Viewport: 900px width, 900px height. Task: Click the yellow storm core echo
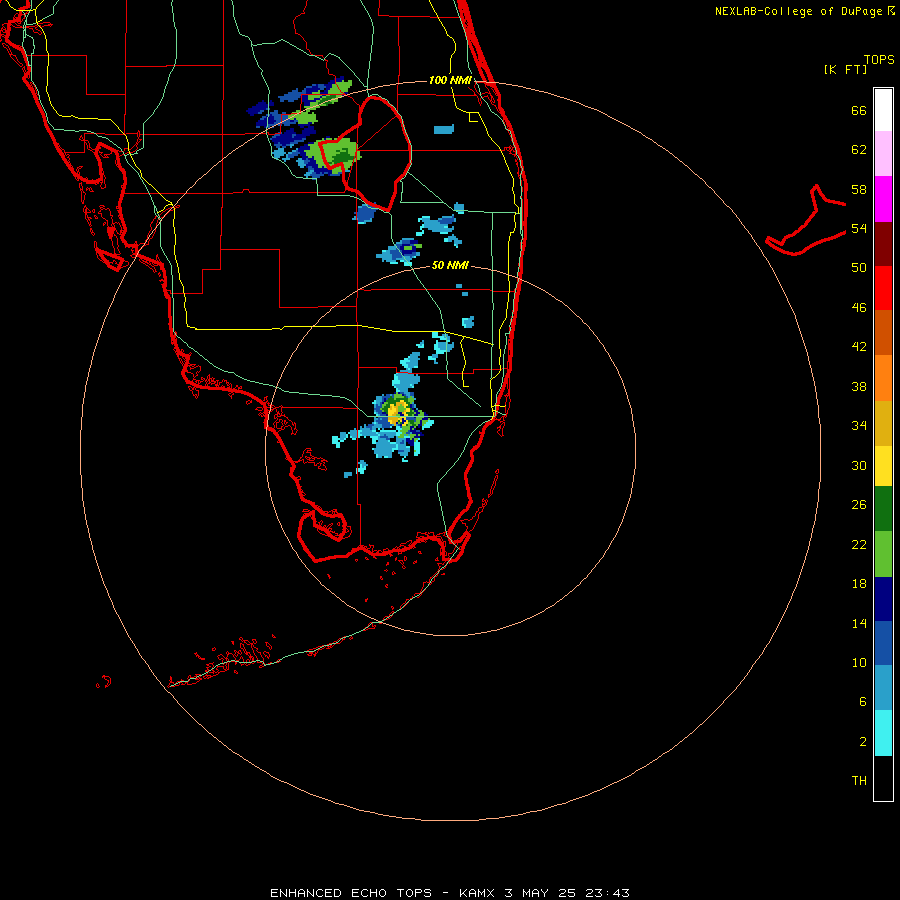pos(397,413)
